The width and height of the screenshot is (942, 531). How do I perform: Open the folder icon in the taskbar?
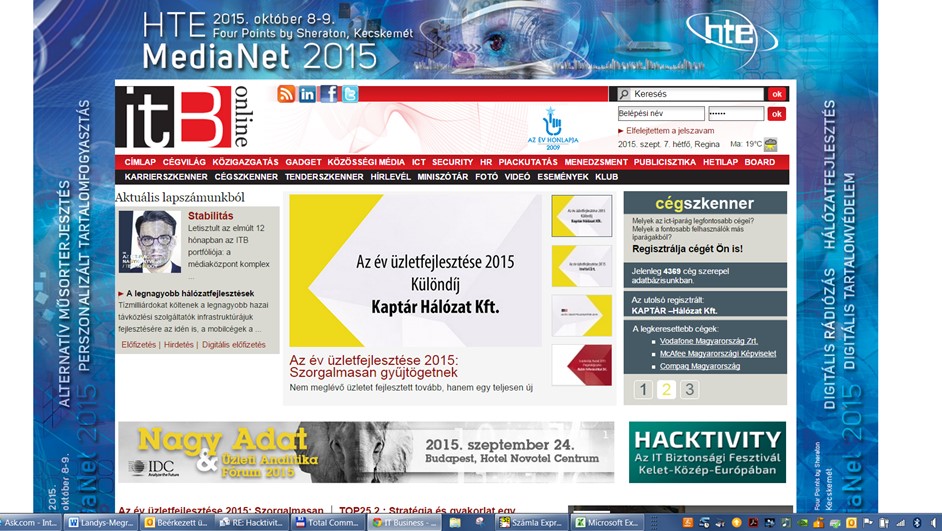pos(455,523)
